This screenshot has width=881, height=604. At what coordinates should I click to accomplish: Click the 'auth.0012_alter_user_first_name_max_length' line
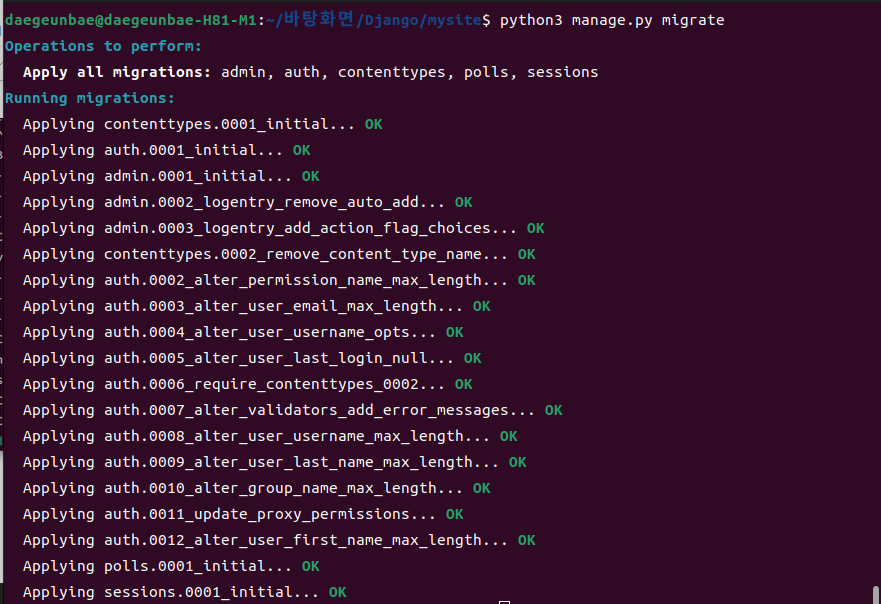pos(279,540)
